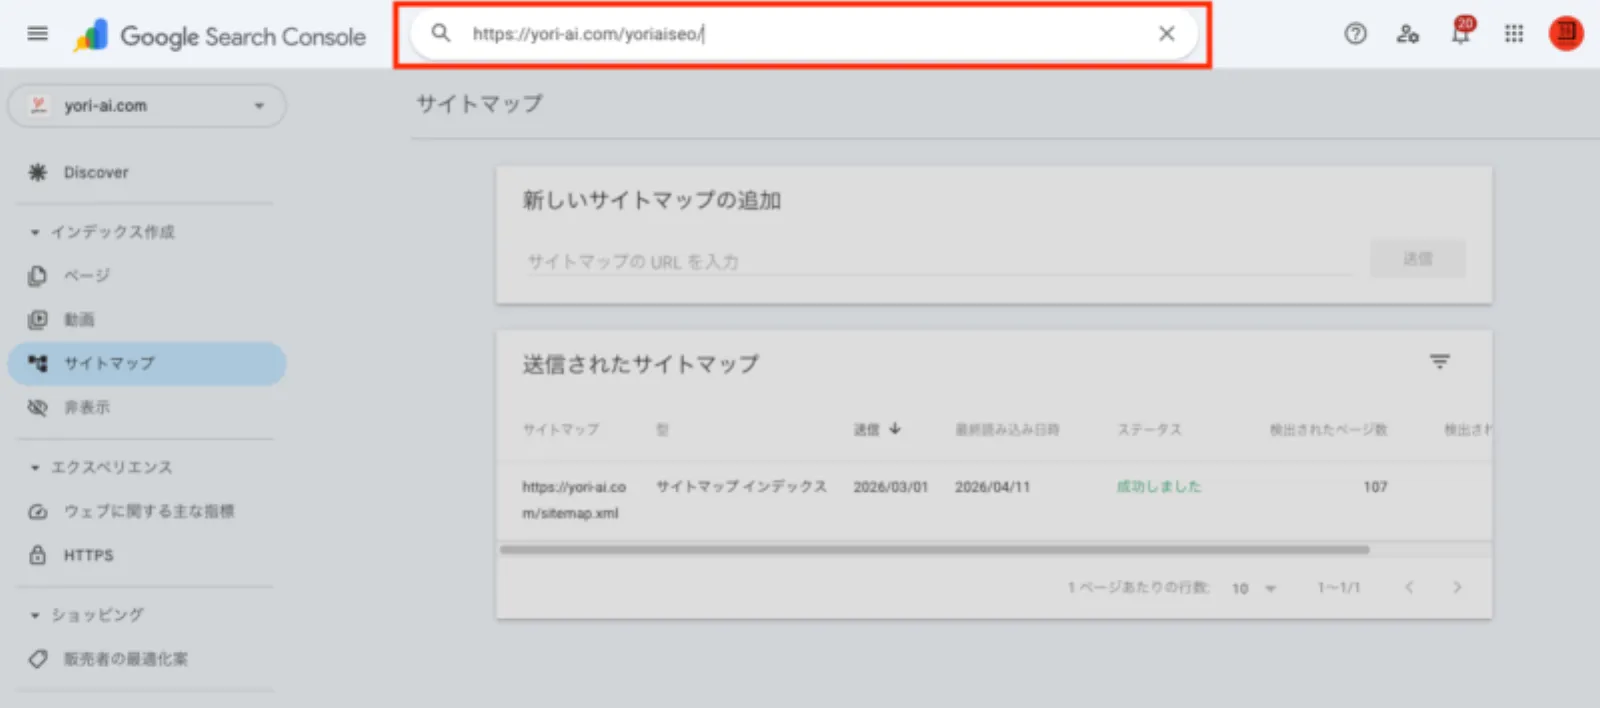Click the core web vitals gauge icon
This screenshot has height=708, width=1600.
(x=38, y=512)
